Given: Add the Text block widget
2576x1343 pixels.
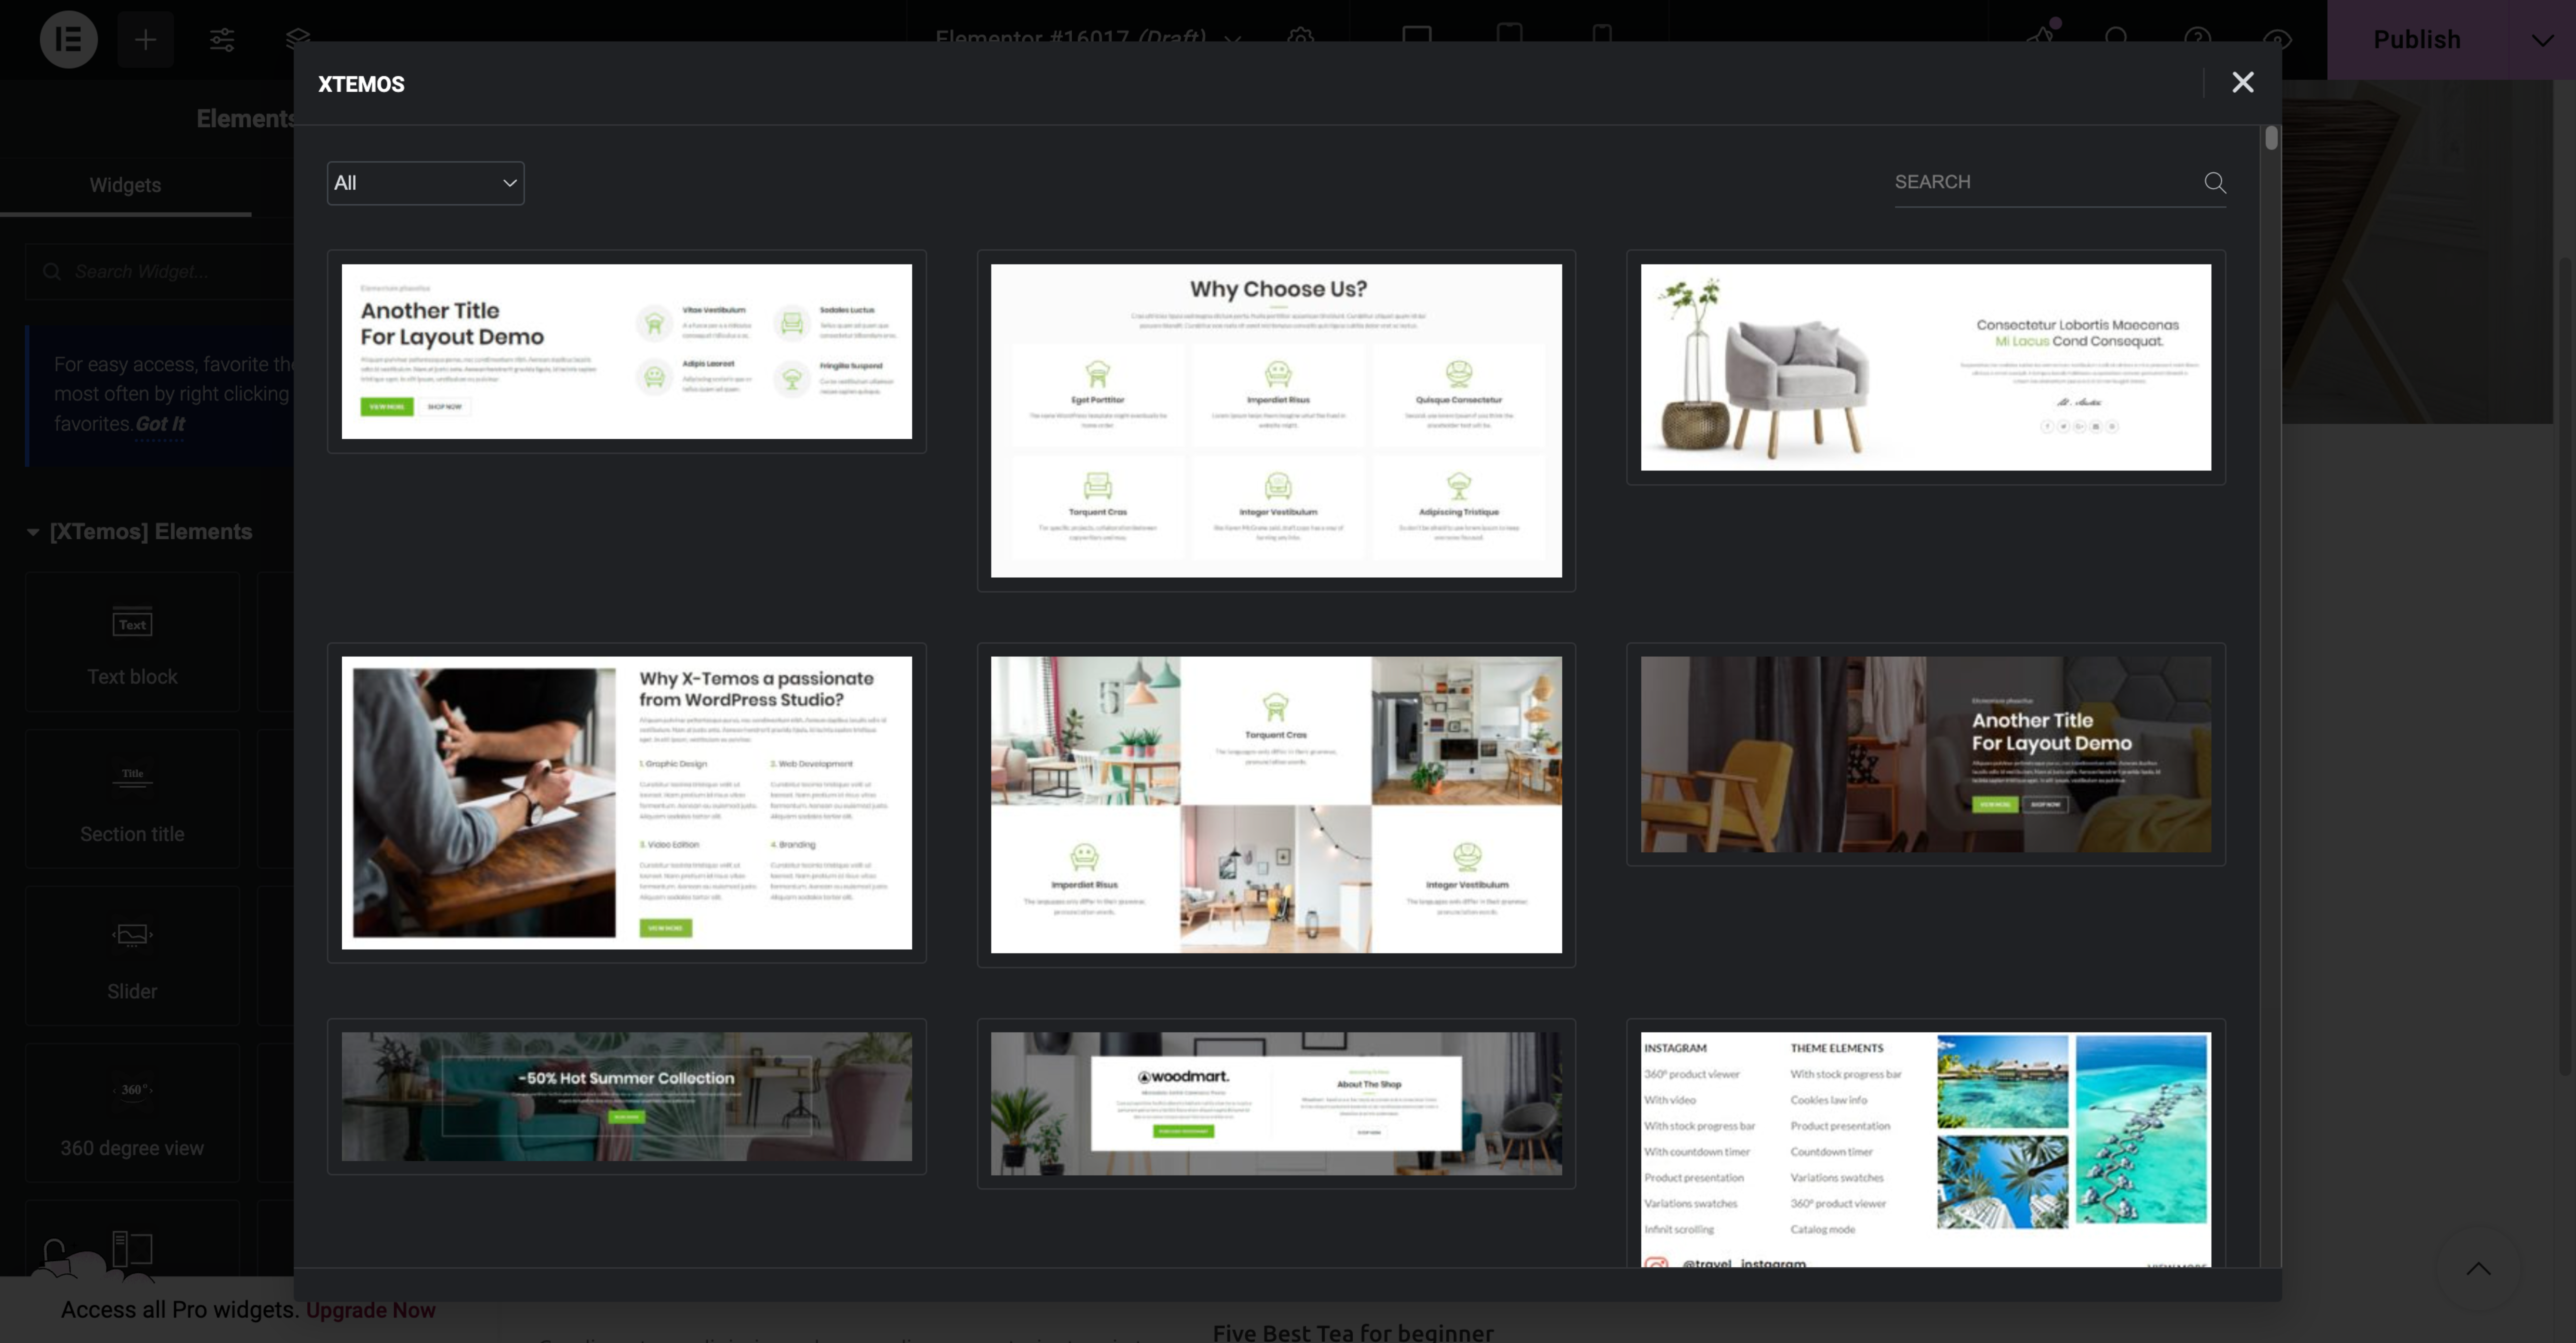Looking at the screenshot, I should (x=132, y=642).
